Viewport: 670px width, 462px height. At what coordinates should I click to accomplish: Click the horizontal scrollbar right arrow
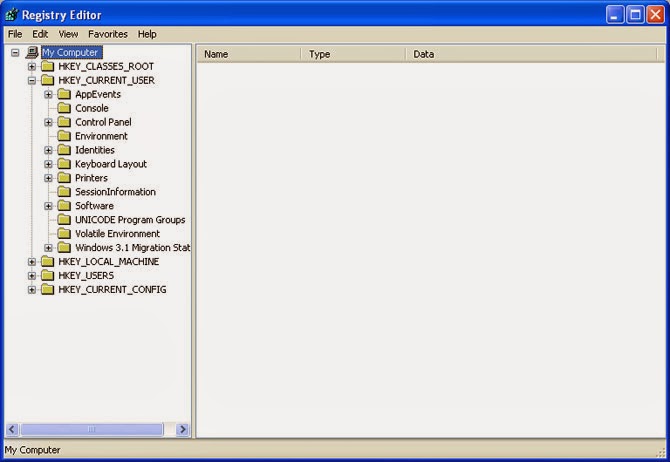182,429
